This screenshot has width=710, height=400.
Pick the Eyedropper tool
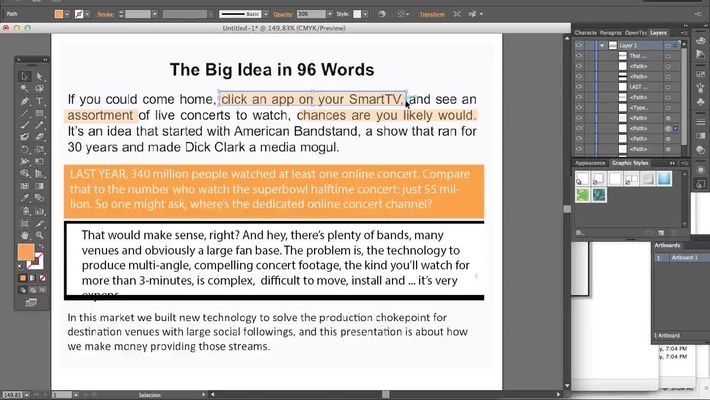24,198
